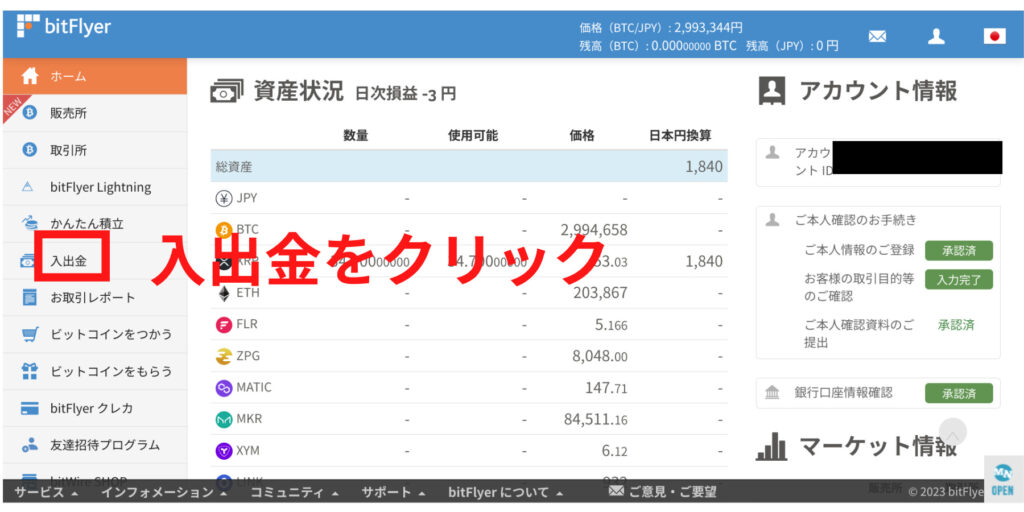Click the 入力完了 button
This screenshot has width=1024, height=512.
click(959, 280)
